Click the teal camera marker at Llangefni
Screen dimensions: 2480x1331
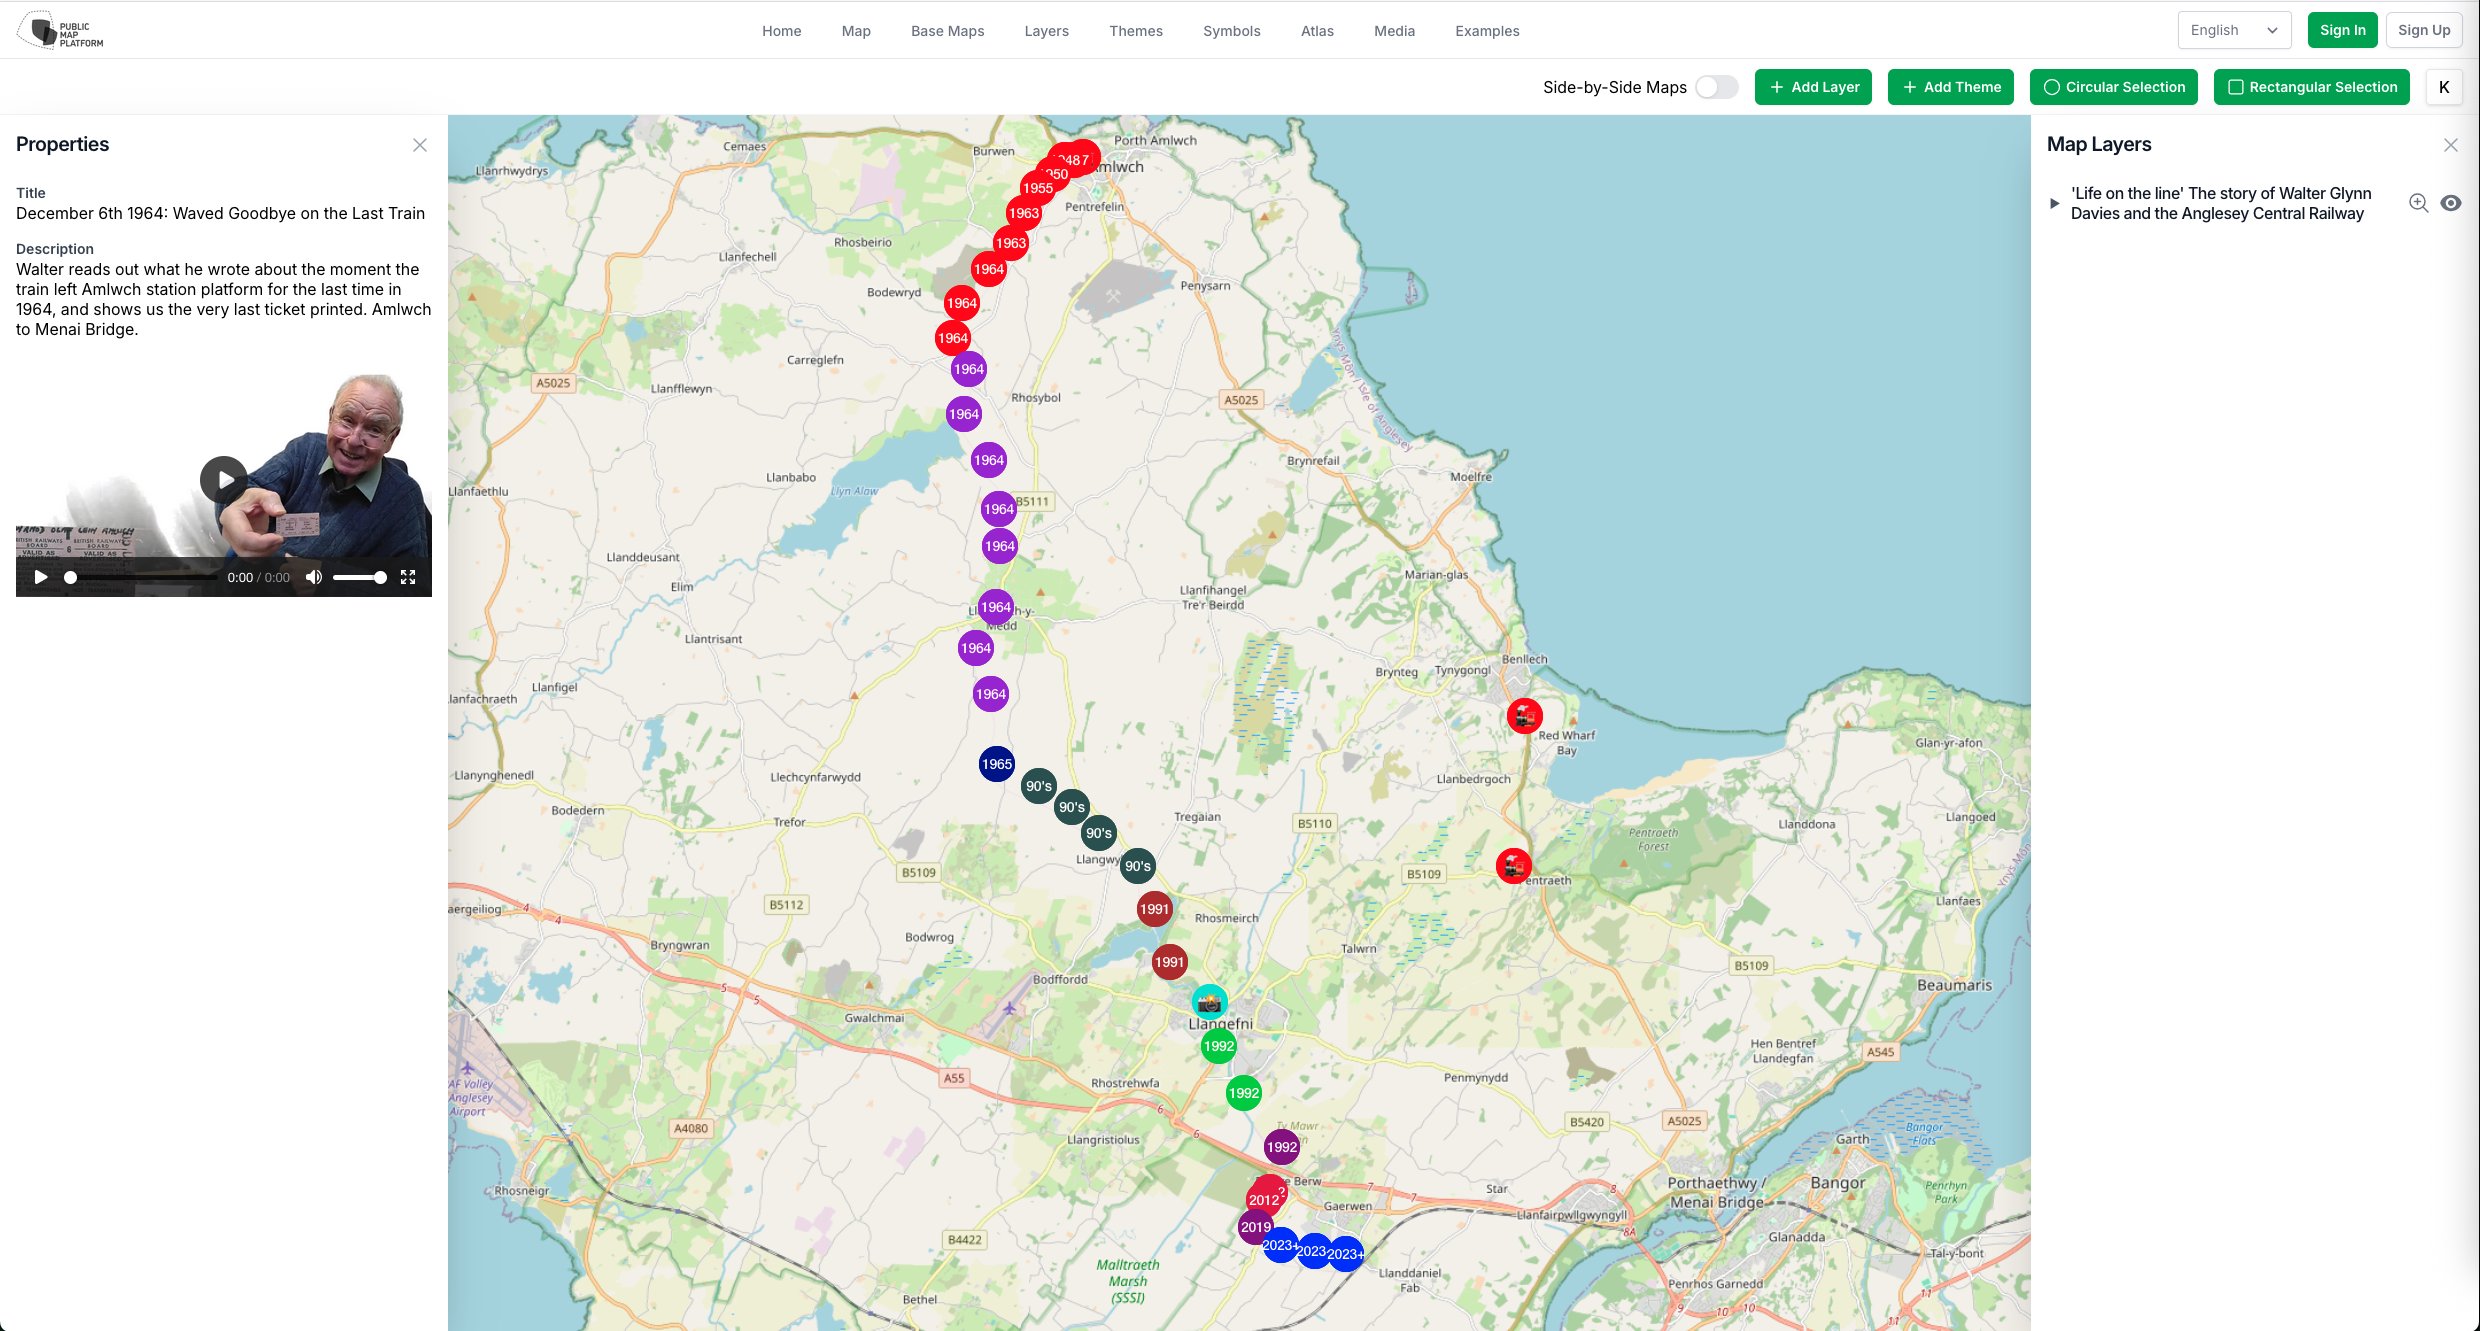point(1209,1001)
